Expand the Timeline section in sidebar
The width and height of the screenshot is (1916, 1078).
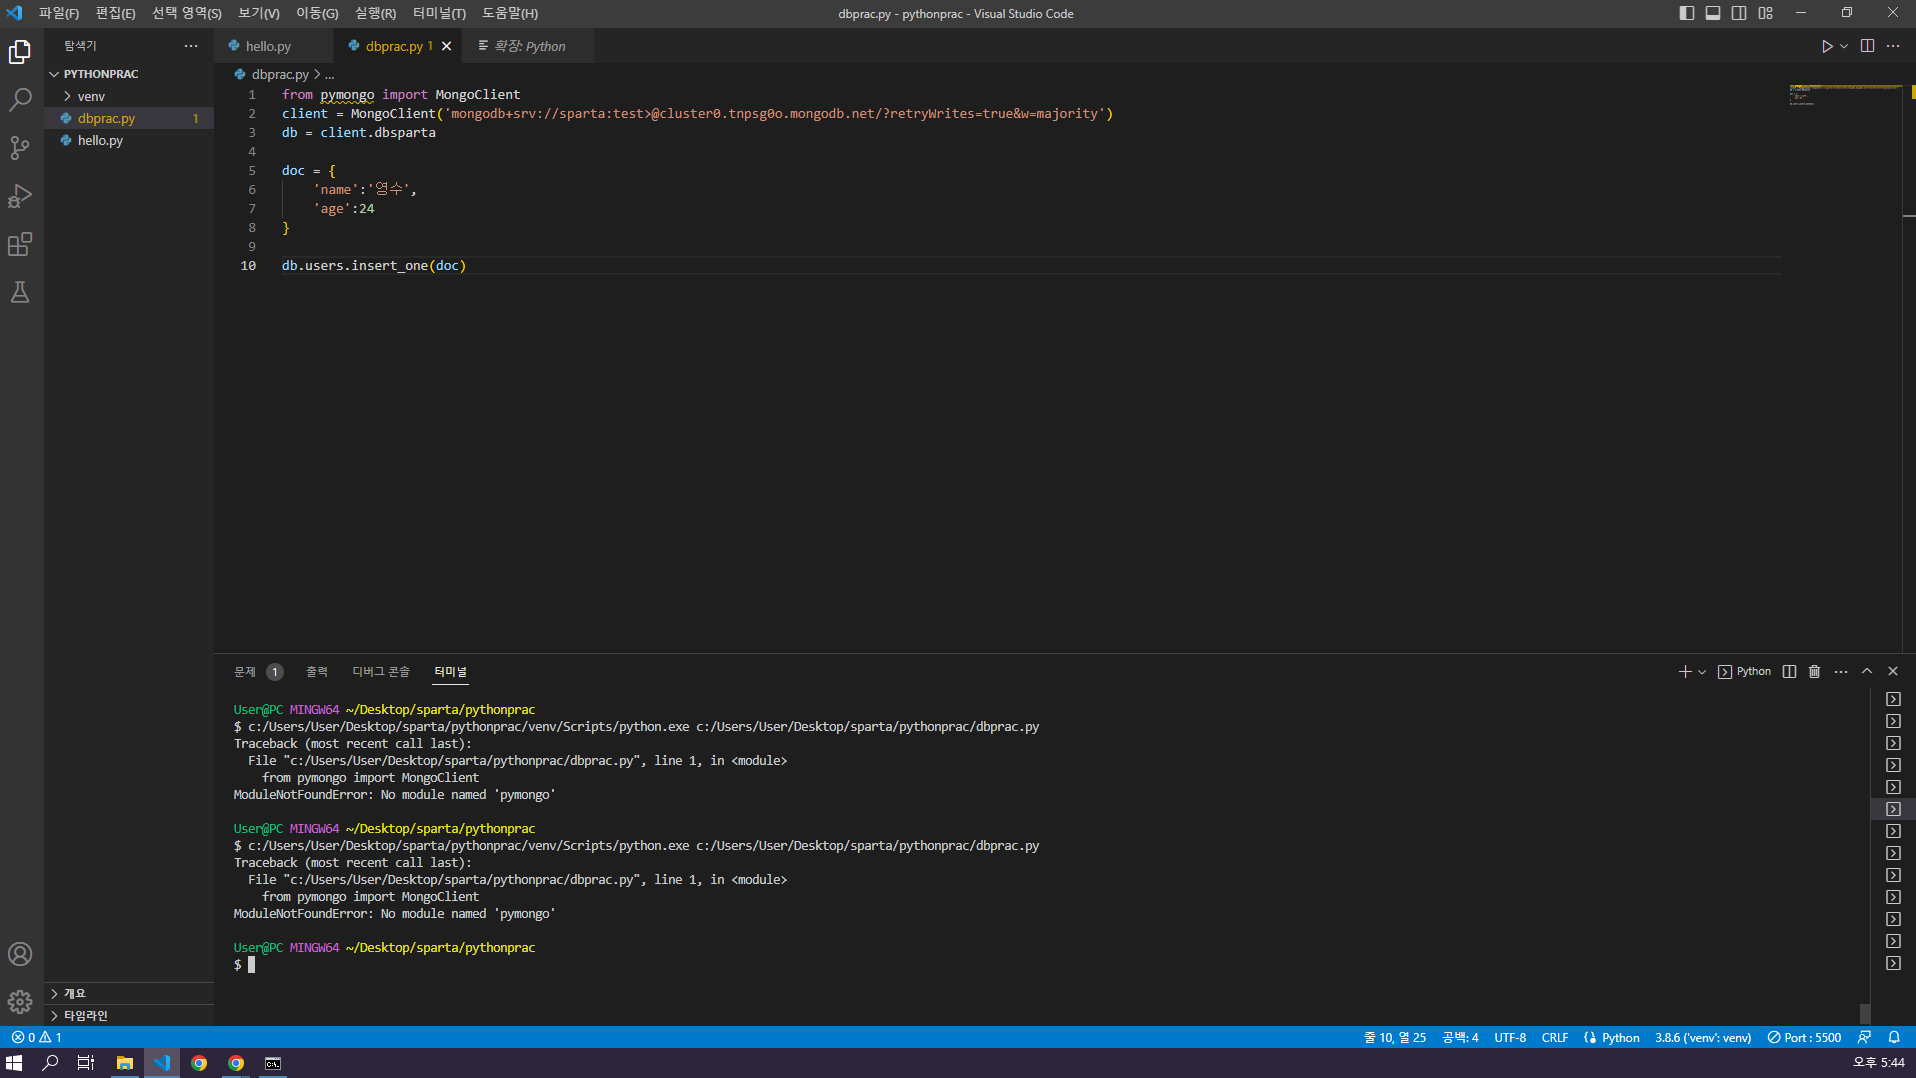click(x=129, y=1015)
